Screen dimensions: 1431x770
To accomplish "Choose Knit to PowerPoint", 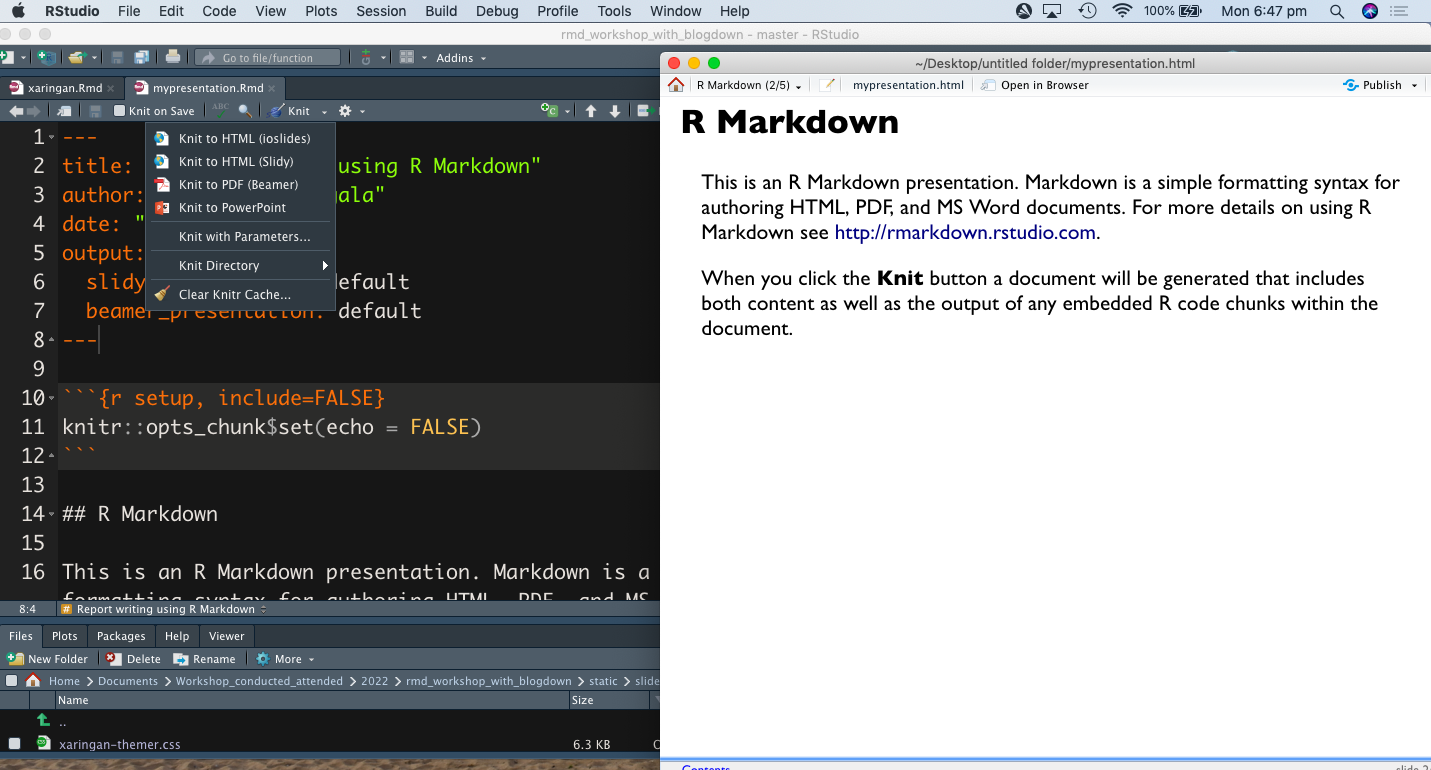I will point(240,207).
